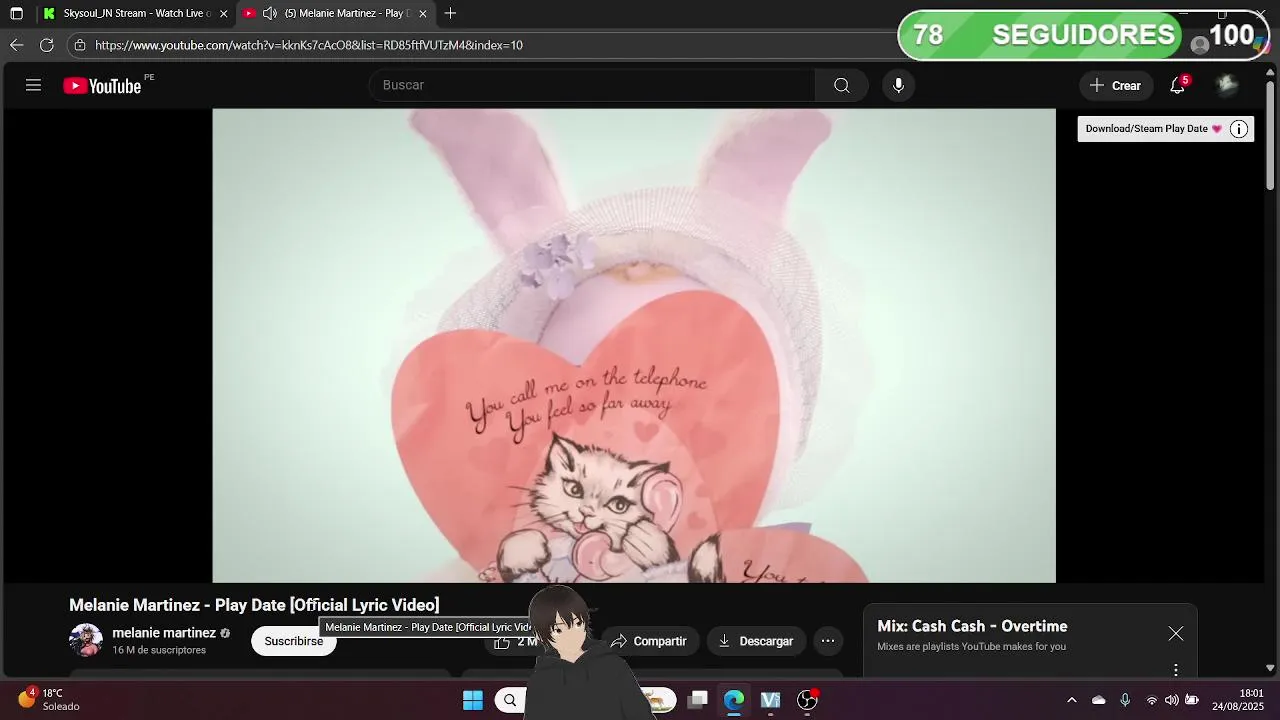Subscribe using the Suscribirse button
The height and width of the screenshot is (720, 1280).
tap(294, 641)
